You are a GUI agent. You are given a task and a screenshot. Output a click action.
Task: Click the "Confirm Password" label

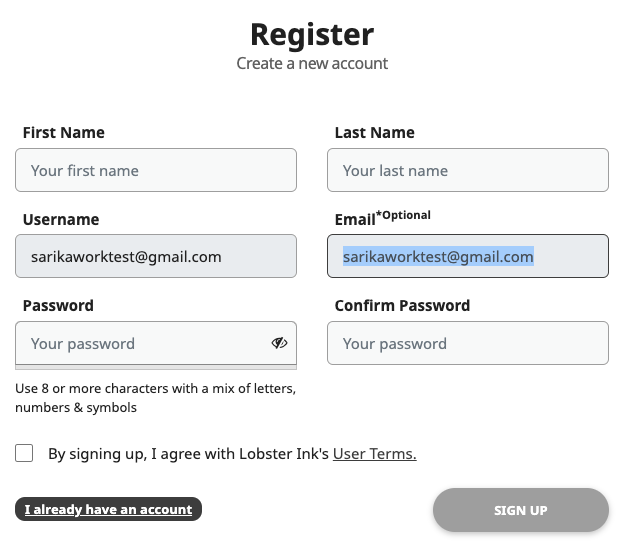403,305
